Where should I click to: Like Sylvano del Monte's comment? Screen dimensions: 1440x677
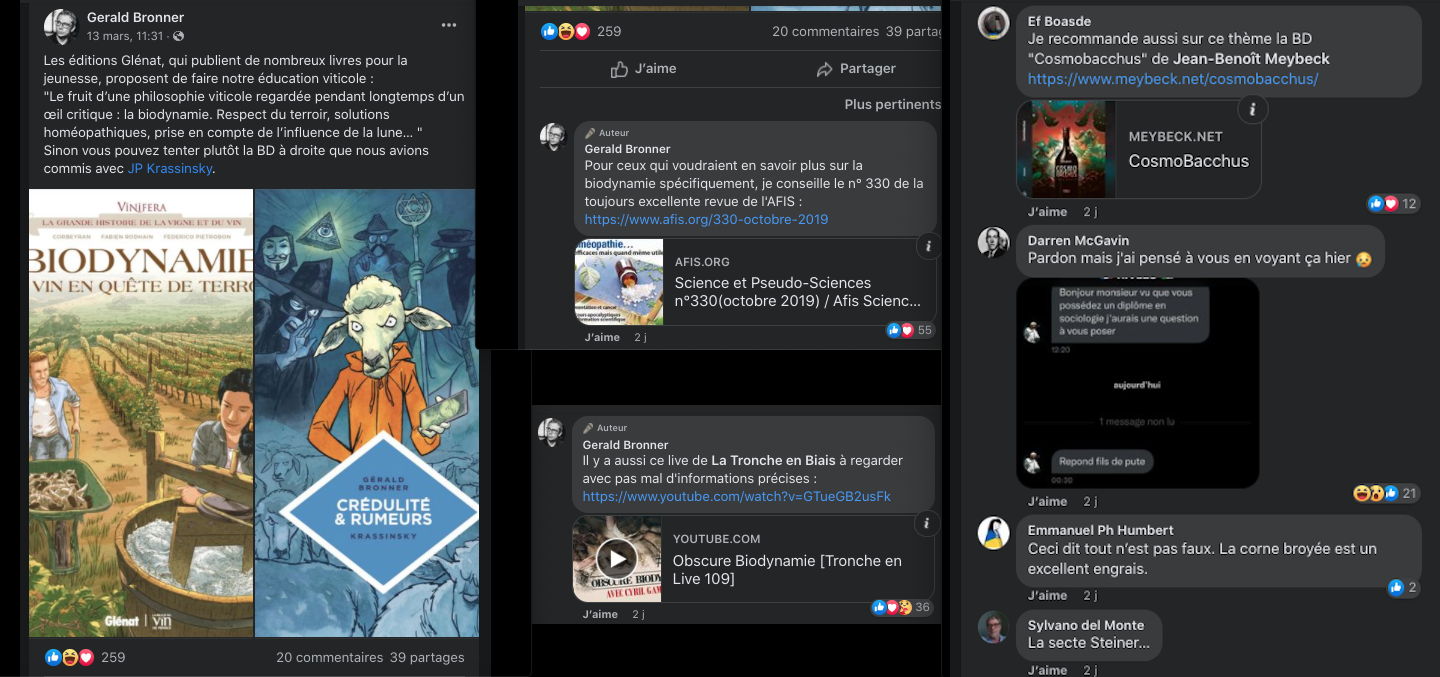point(1047,670)
